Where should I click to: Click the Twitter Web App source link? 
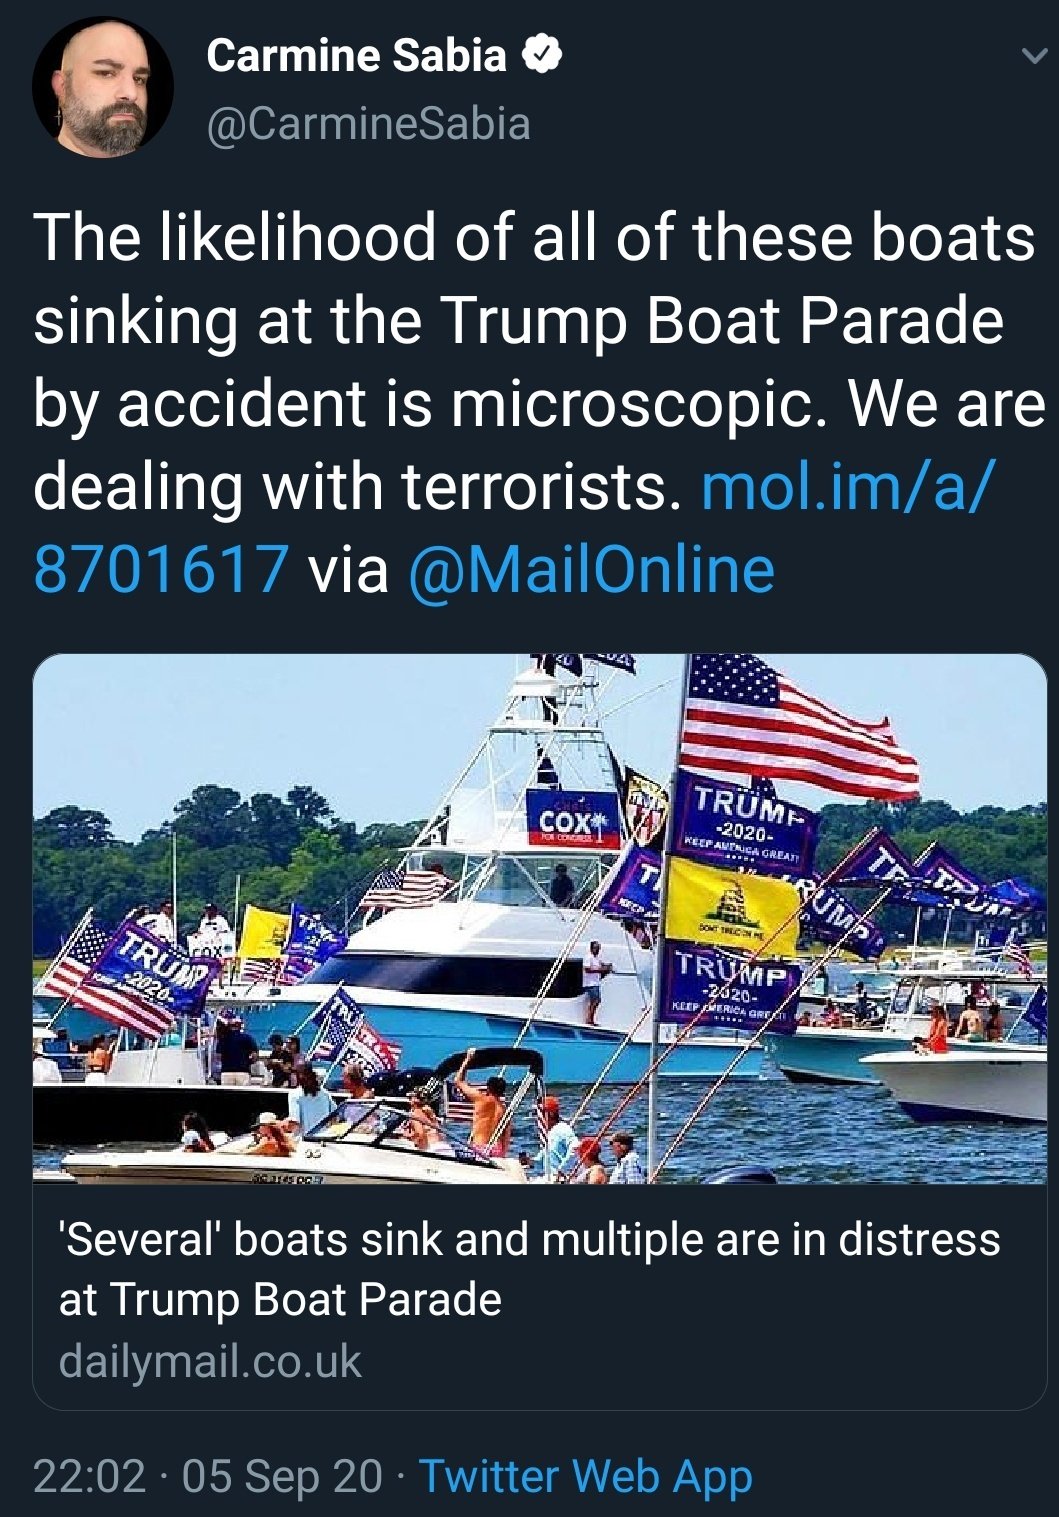coord(585,1477)
